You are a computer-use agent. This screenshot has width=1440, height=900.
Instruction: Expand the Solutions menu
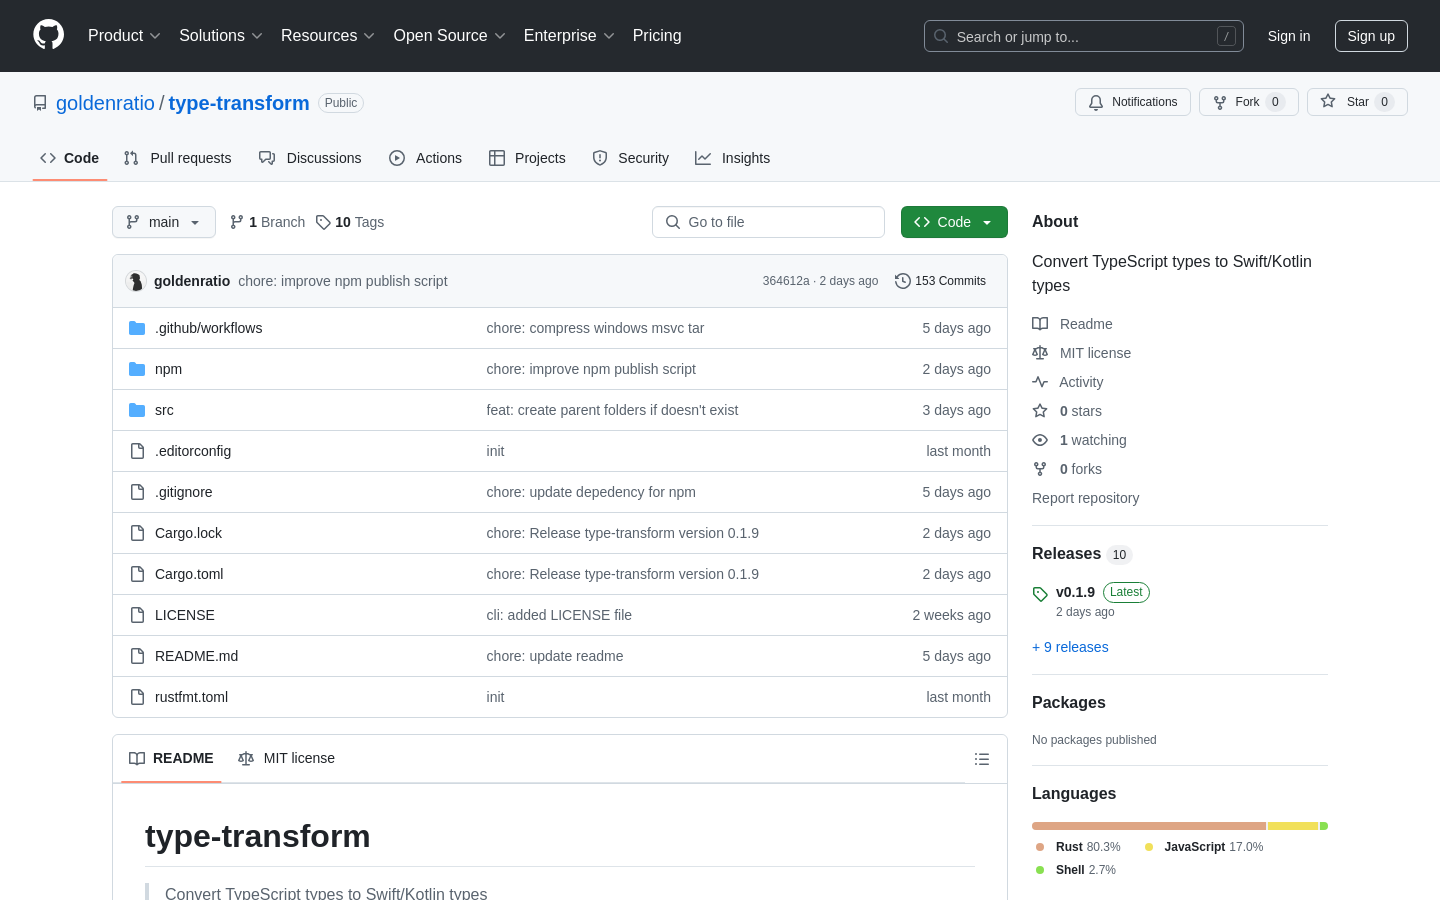point(221,36)
